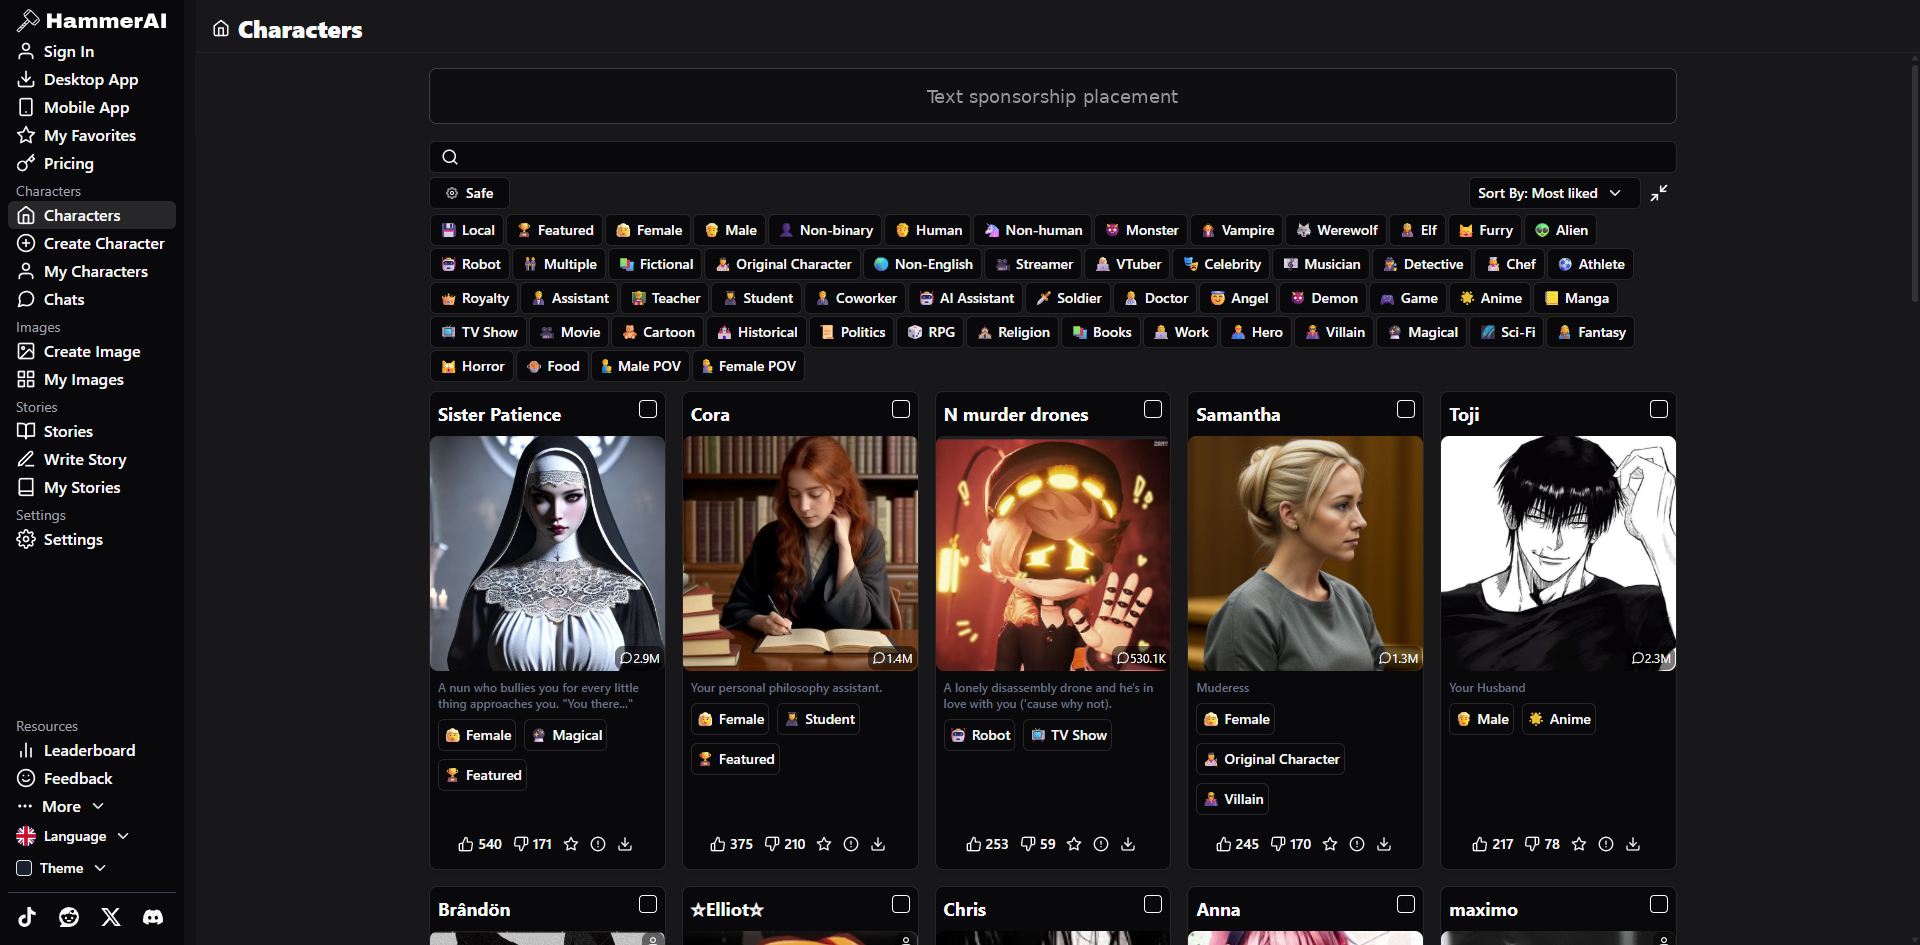Viewport: 1920px width, 945px height.
Task: Check the Brândön card checkbox
Action: 648,904
